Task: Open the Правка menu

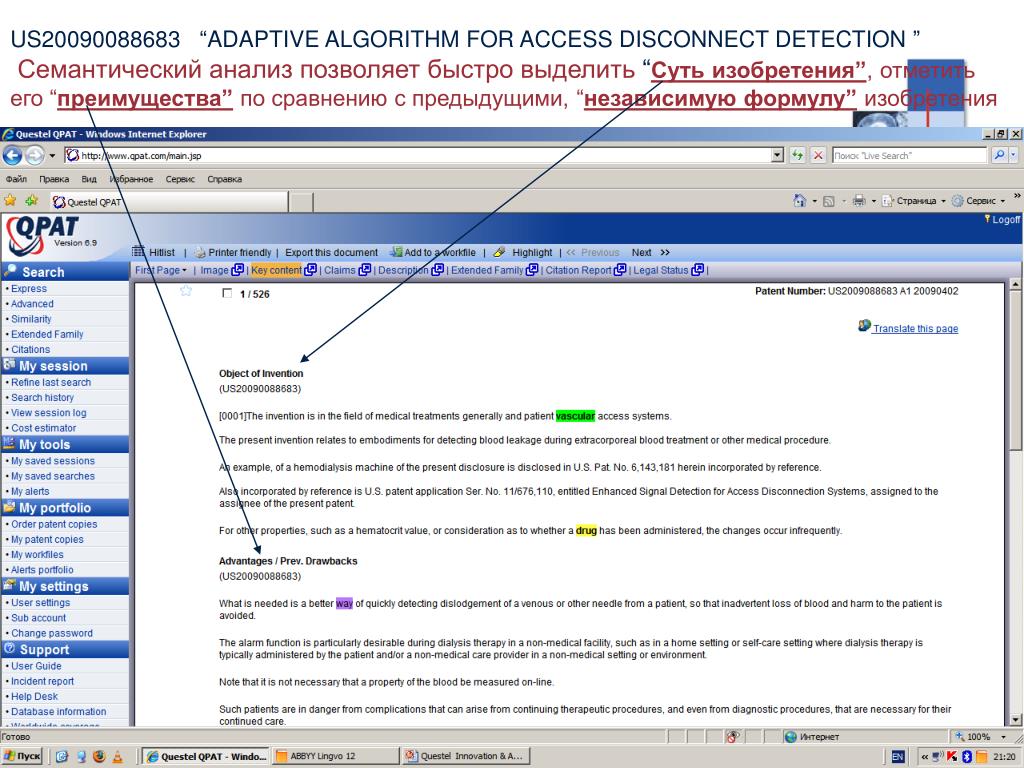Action: click(x=54, y=179)
